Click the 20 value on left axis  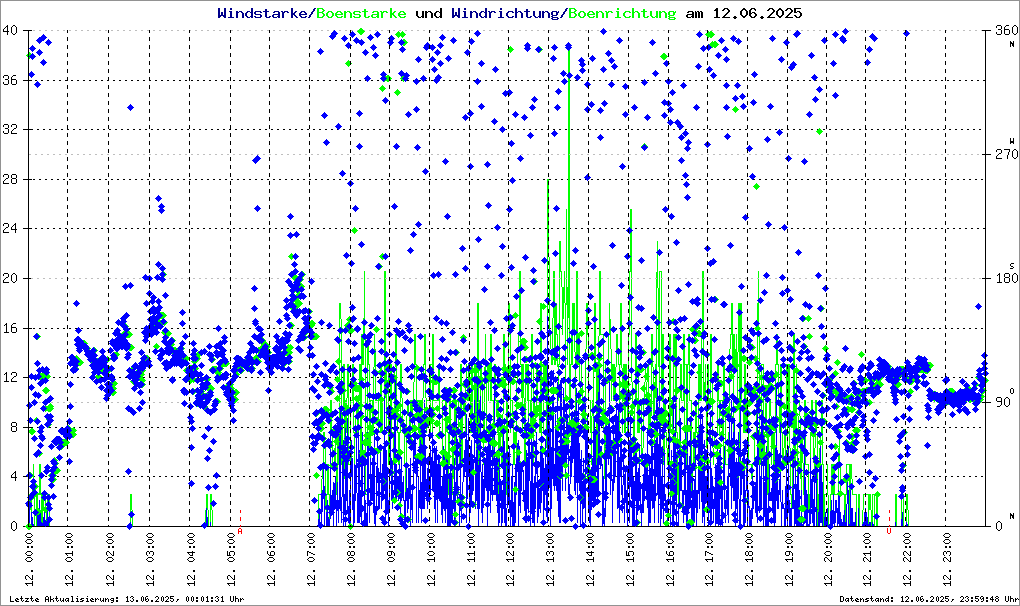pyautogui.click(x=10, y=279)
